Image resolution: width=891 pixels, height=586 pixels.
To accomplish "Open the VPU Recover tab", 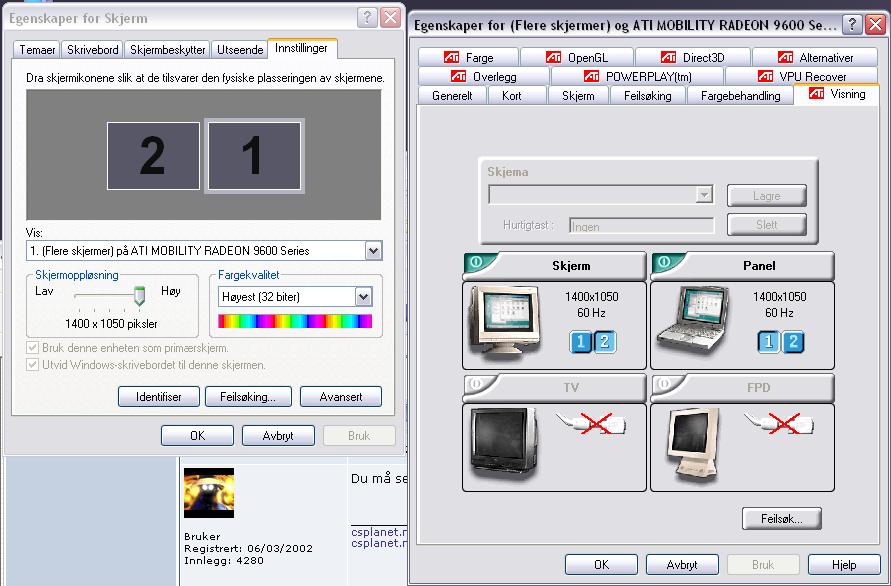I will tap(801, 76).
